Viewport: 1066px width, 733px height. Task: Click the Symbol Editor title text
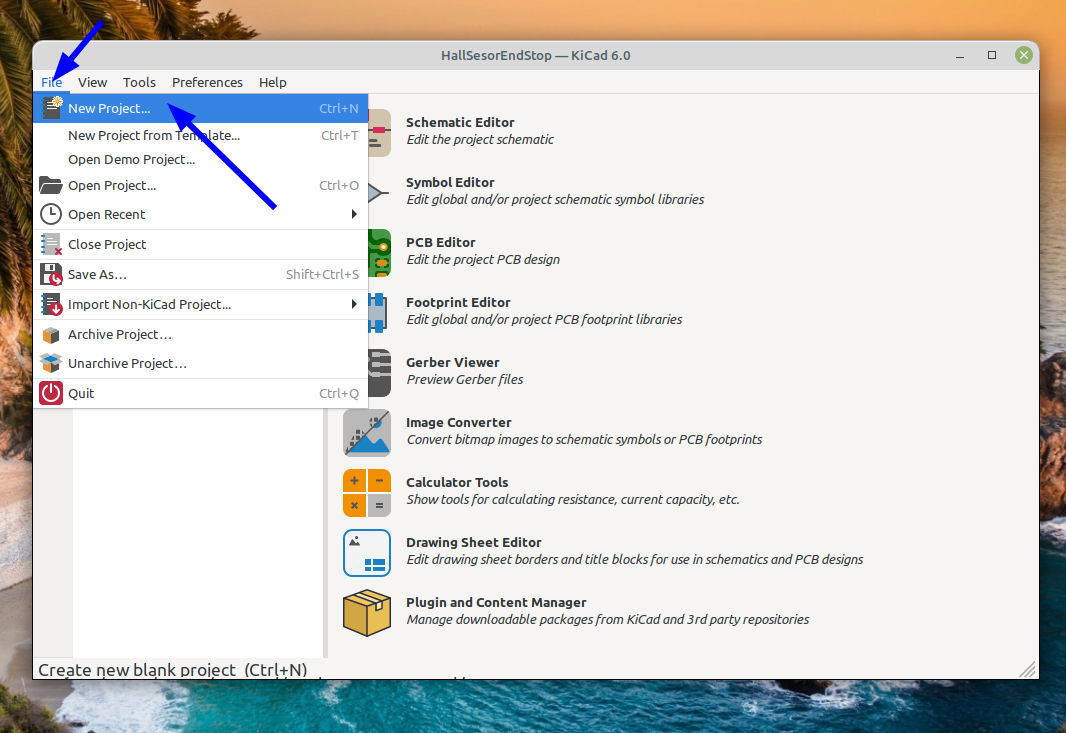click(x=450, y=182)
